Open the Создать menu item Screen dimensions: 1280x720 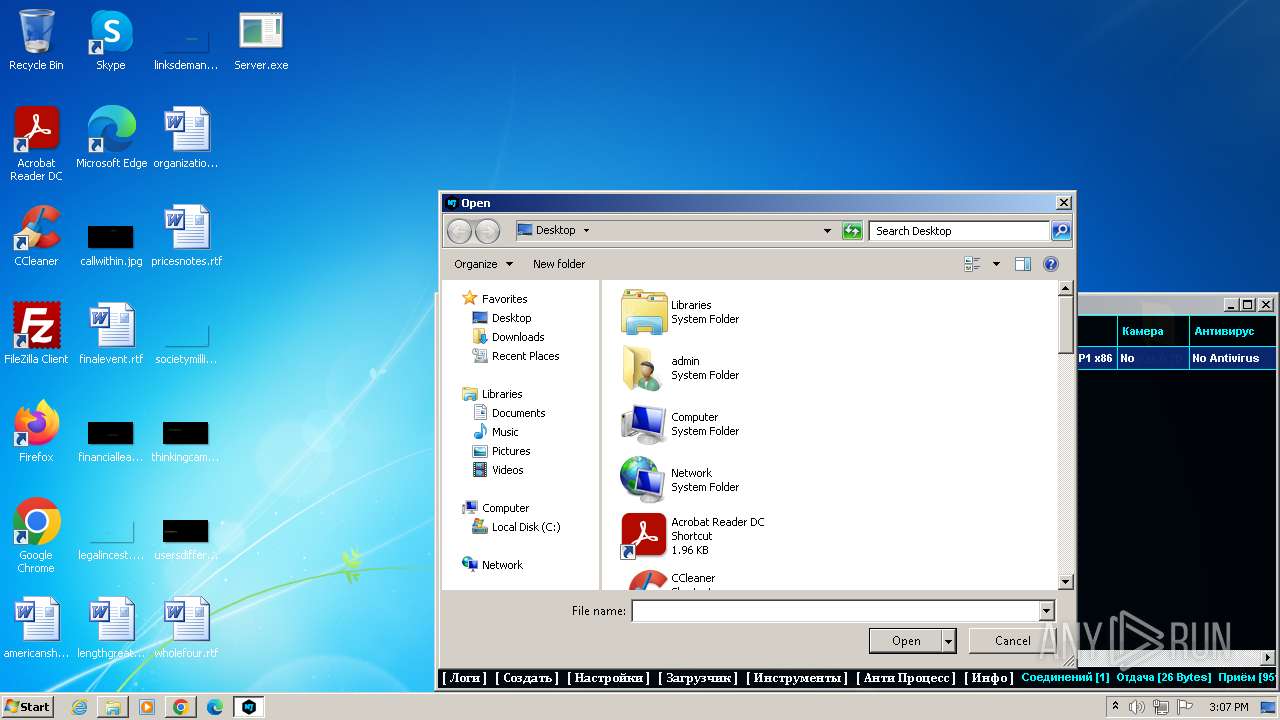point(528,678)
